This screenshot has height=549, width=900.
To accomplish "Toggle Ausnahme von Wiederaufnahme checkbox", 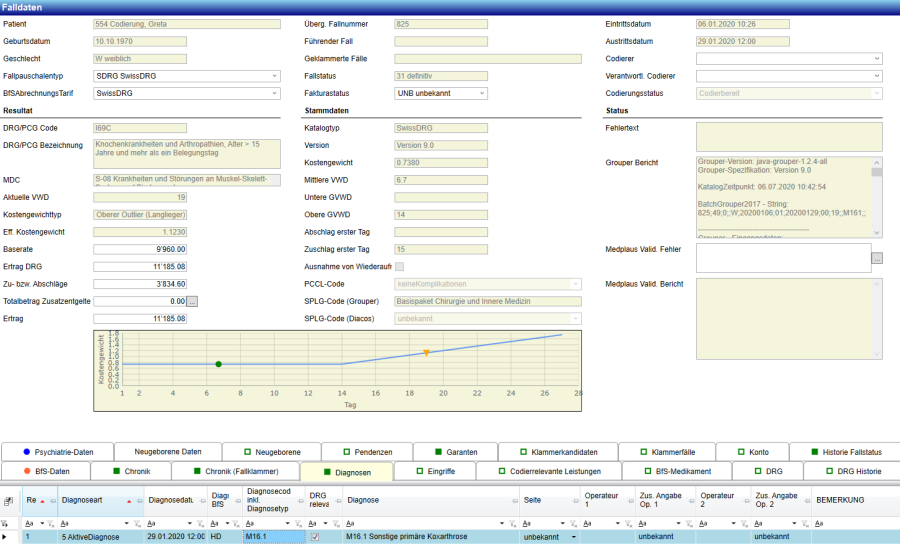I will [x=400, y=266].
